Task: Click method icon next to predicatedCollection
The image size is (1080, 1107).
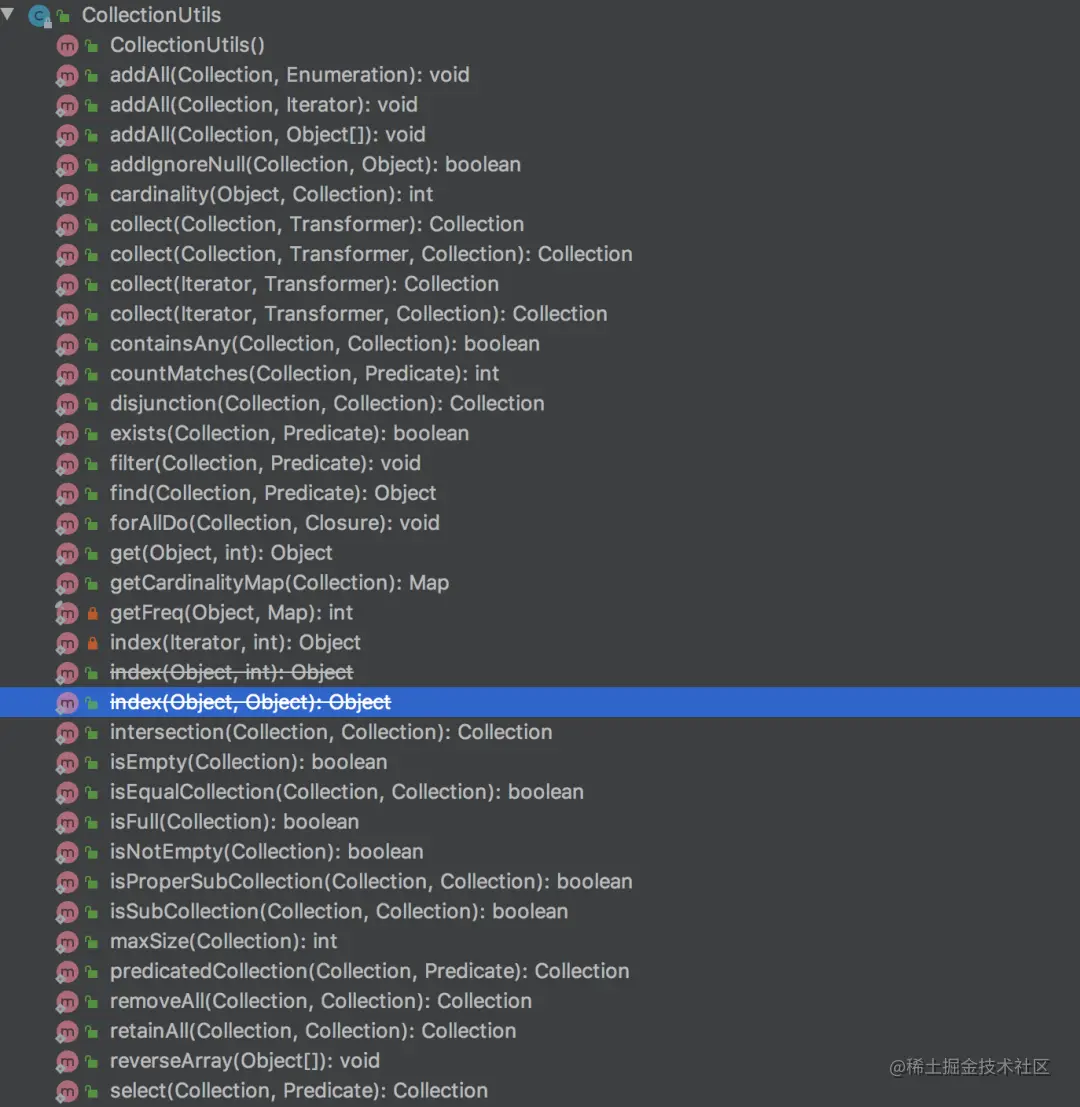Action: click(66, 972)
